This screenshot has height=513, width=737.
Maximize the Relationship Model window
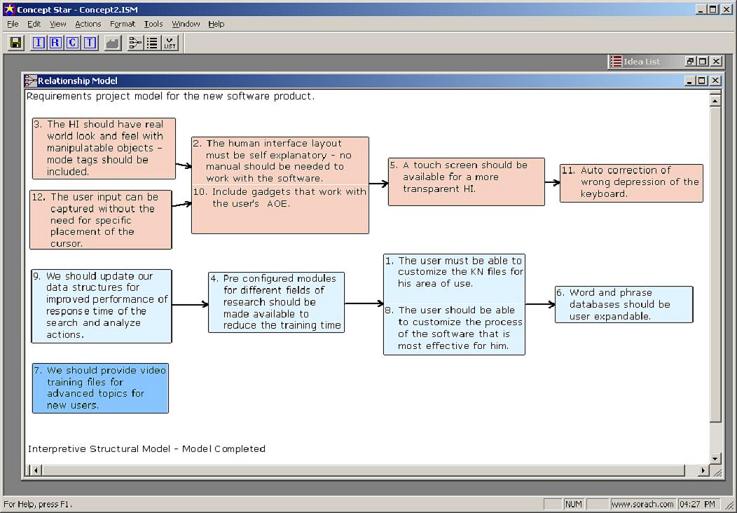tap(702, 80)
